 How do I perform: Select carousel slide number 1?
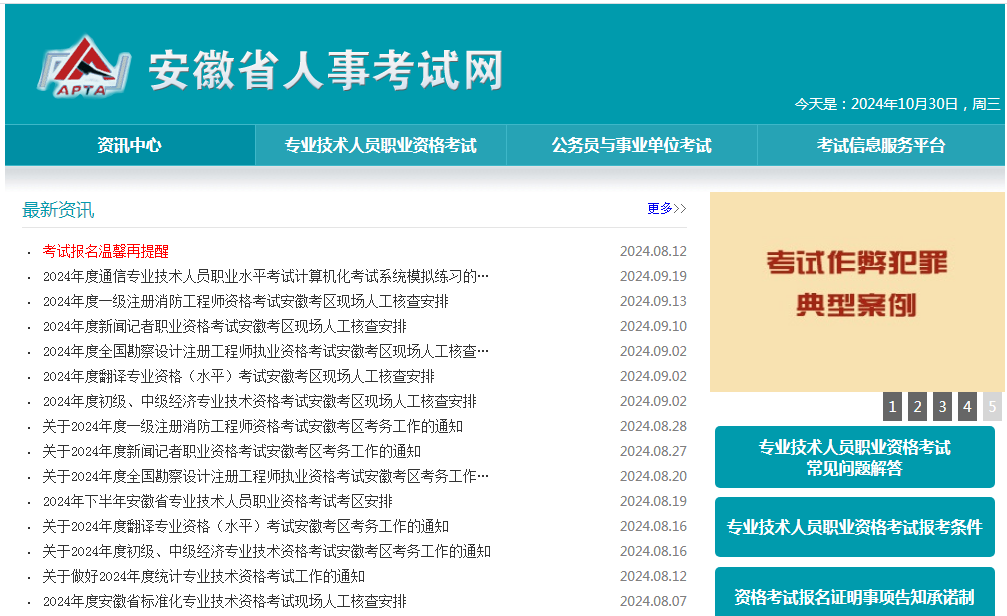pyautogui.click(x=892, y=406)
